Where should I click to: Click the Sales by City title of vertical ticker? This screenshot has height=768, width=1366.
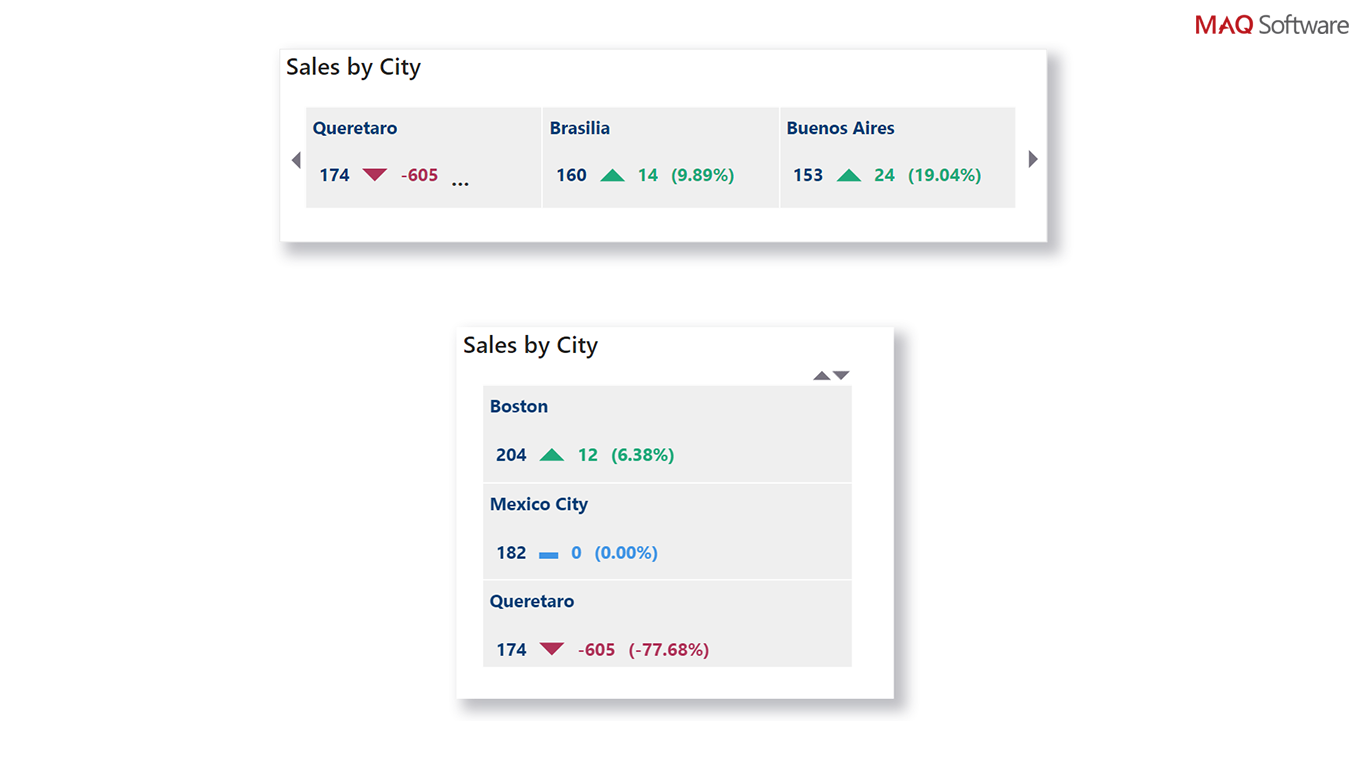(530, 345)
